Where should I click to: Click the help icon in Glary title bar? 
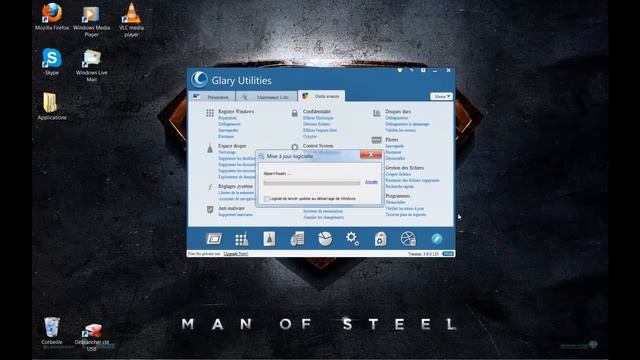click(423, 70)
